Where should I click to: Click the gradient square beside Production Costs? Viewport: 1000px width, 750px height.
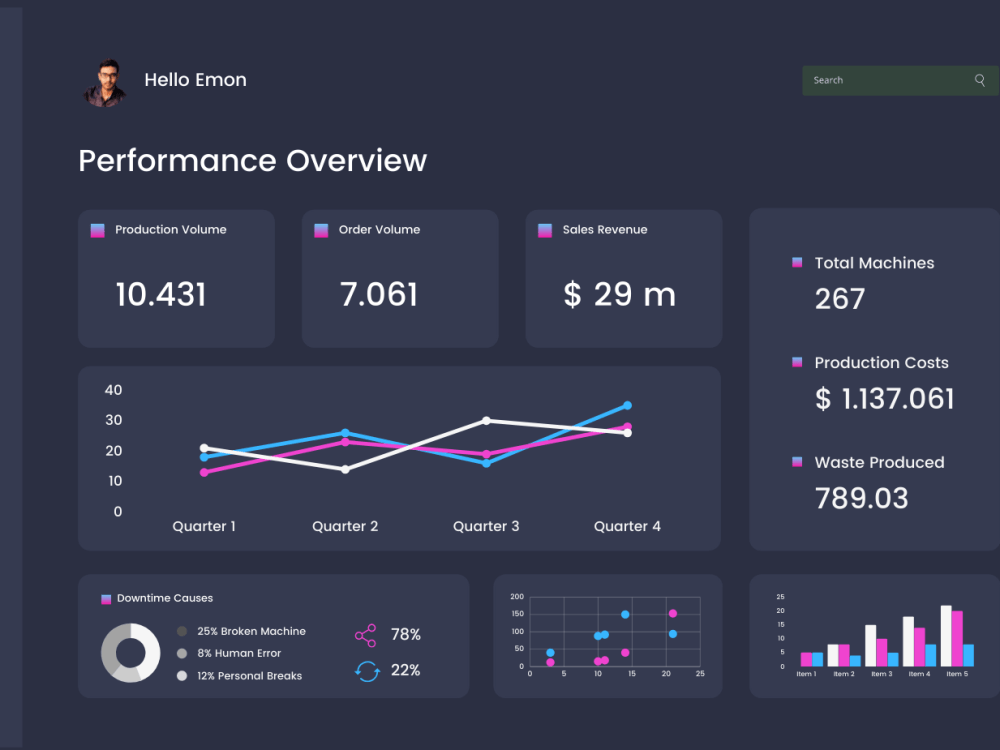(x=797, y=362)
